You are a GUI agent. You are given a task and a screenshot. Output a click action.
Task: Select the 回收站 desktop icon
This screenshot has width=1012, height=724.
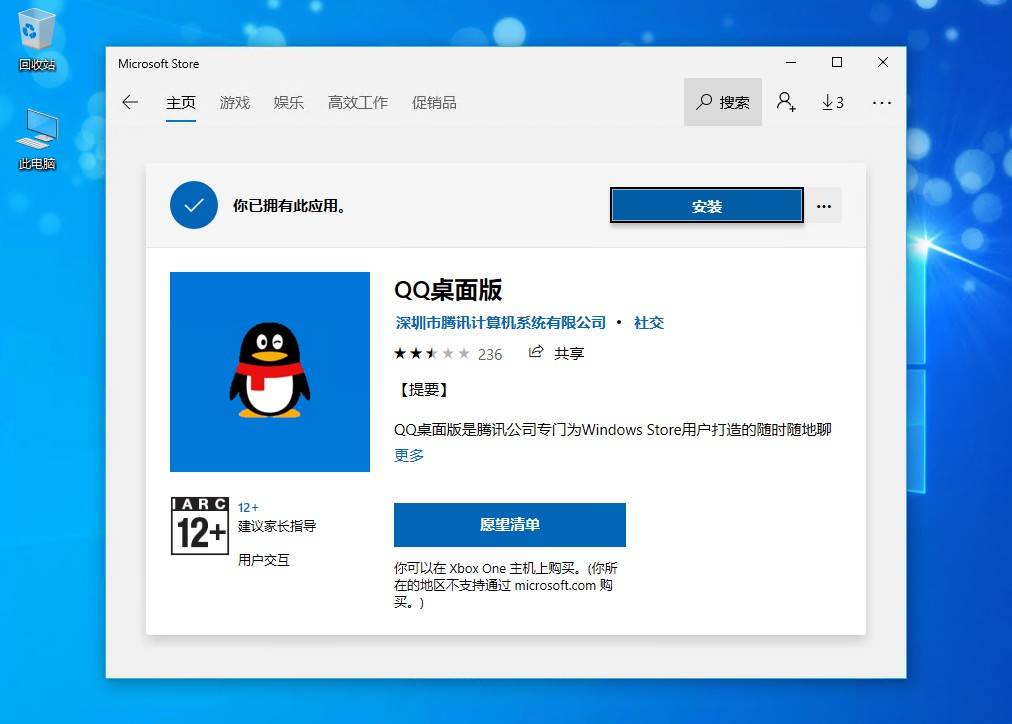click(37, 40)
